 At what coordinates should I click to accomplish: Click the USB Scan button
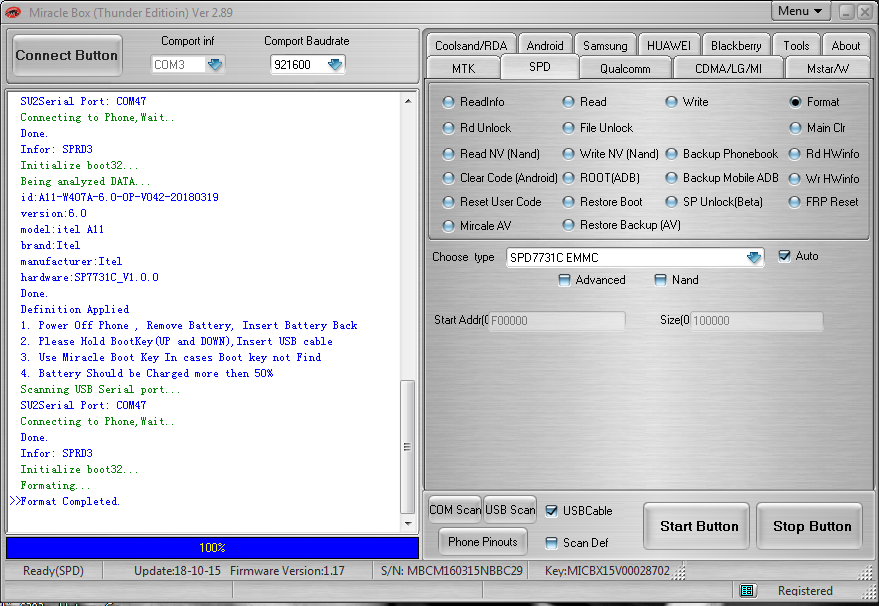[510, 510]
